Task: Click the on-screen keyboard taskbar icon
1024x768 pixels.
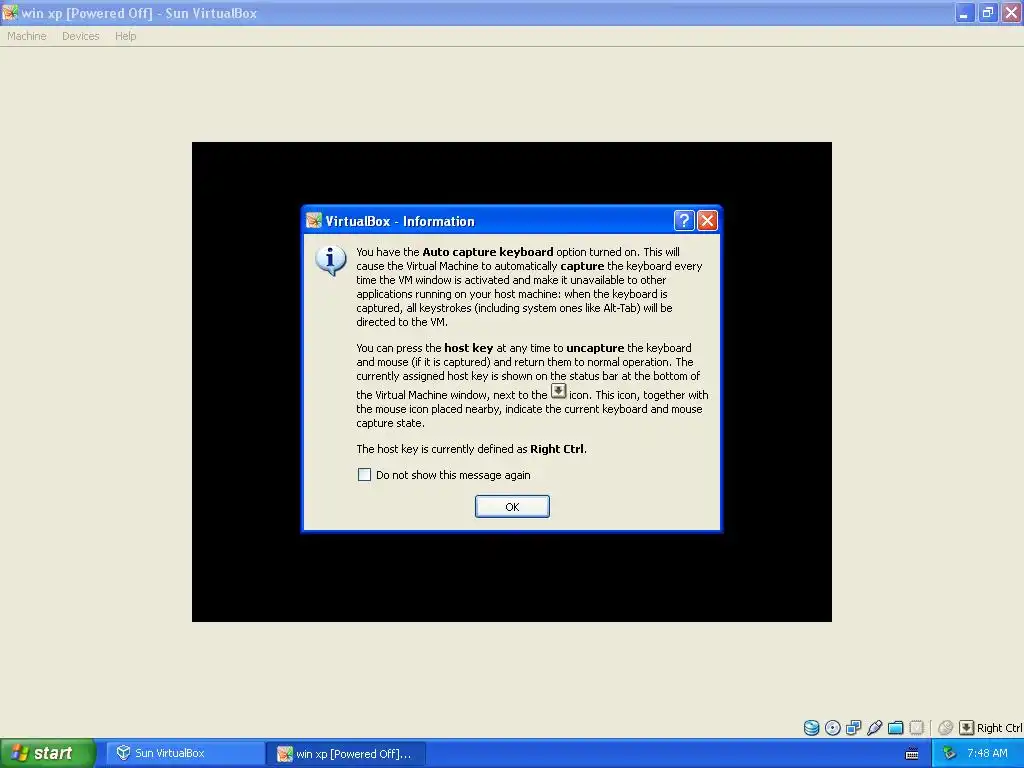Action: click(x=912, y=754)
